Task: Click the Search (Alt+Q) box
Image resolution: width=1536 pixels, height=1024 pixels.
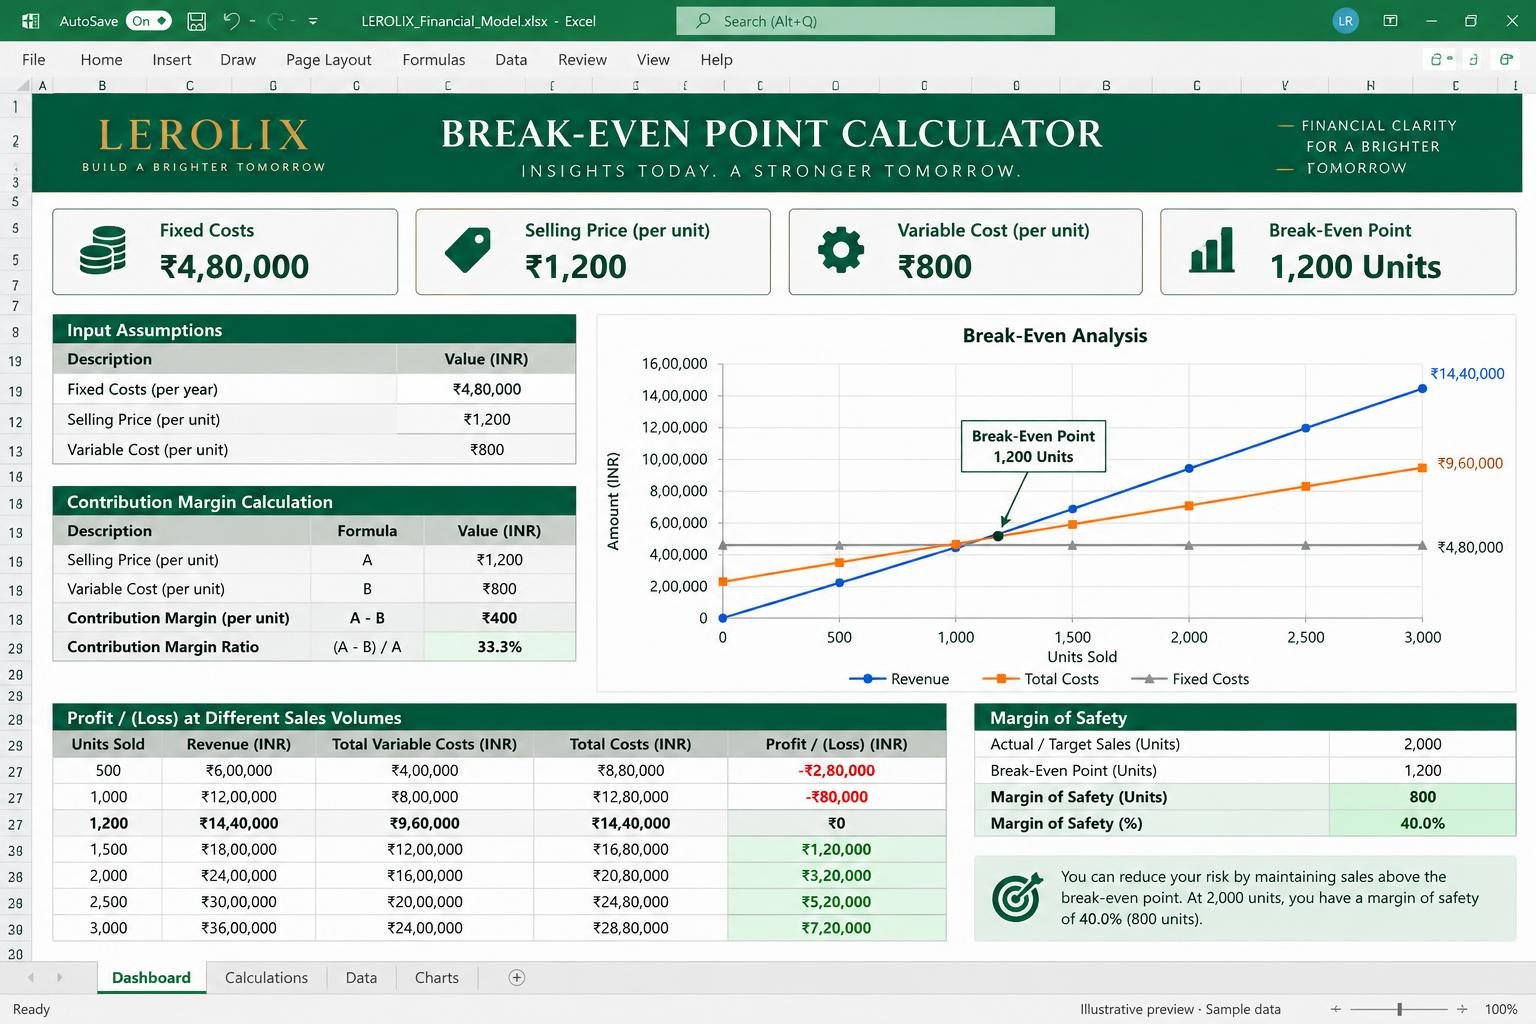Action: [x=865, y=21]
